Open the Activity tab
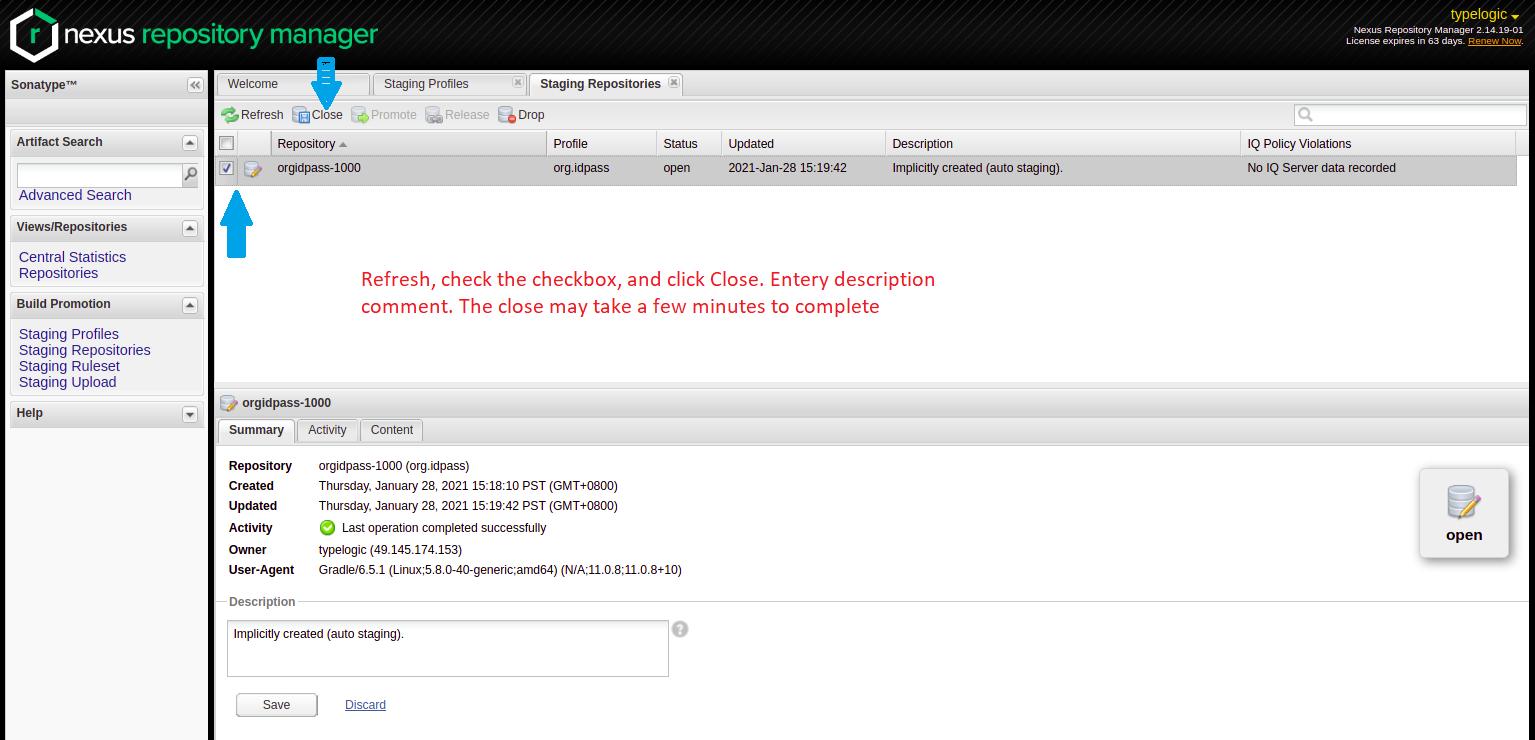Image resolution: width=1535 pixels, height=740 pixels. tap(327, 430)
